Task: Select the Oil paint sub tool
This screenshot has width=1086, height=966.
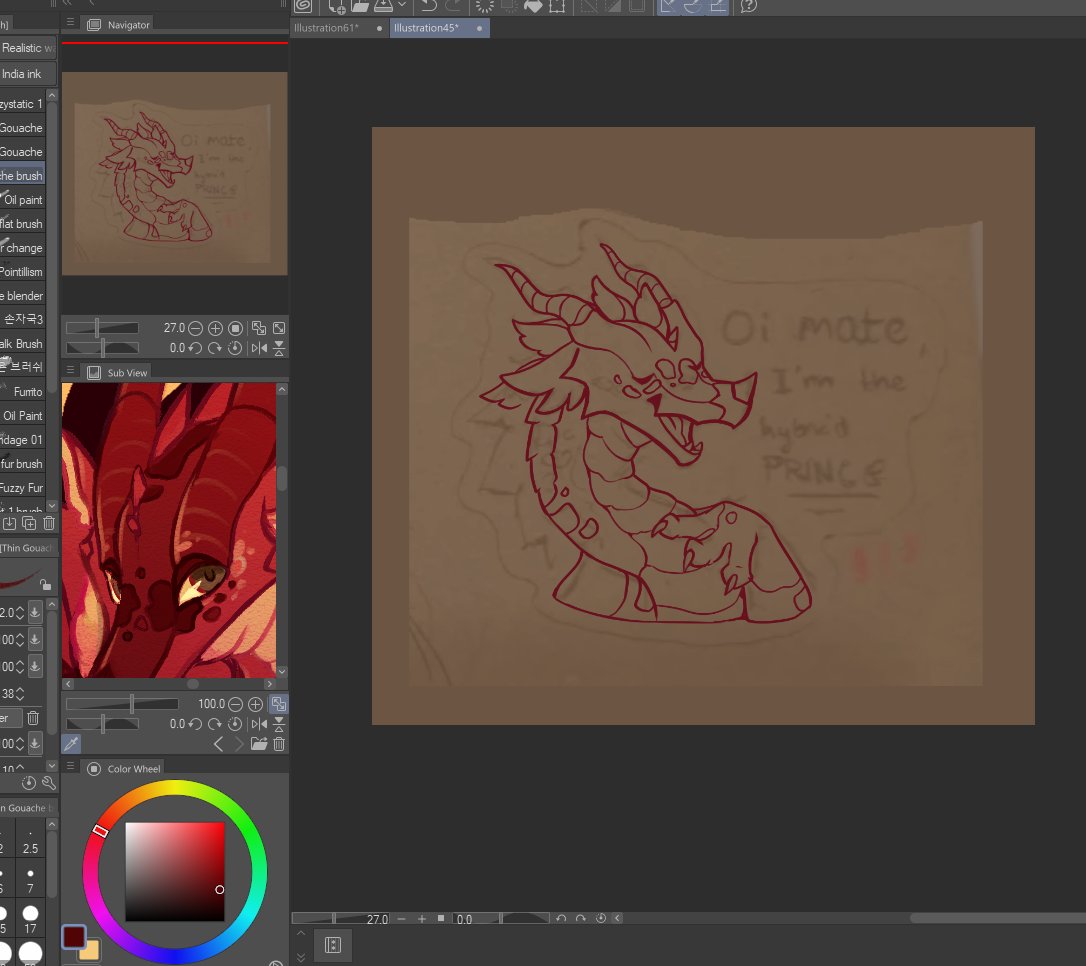Action: click(x=23, y=199)
